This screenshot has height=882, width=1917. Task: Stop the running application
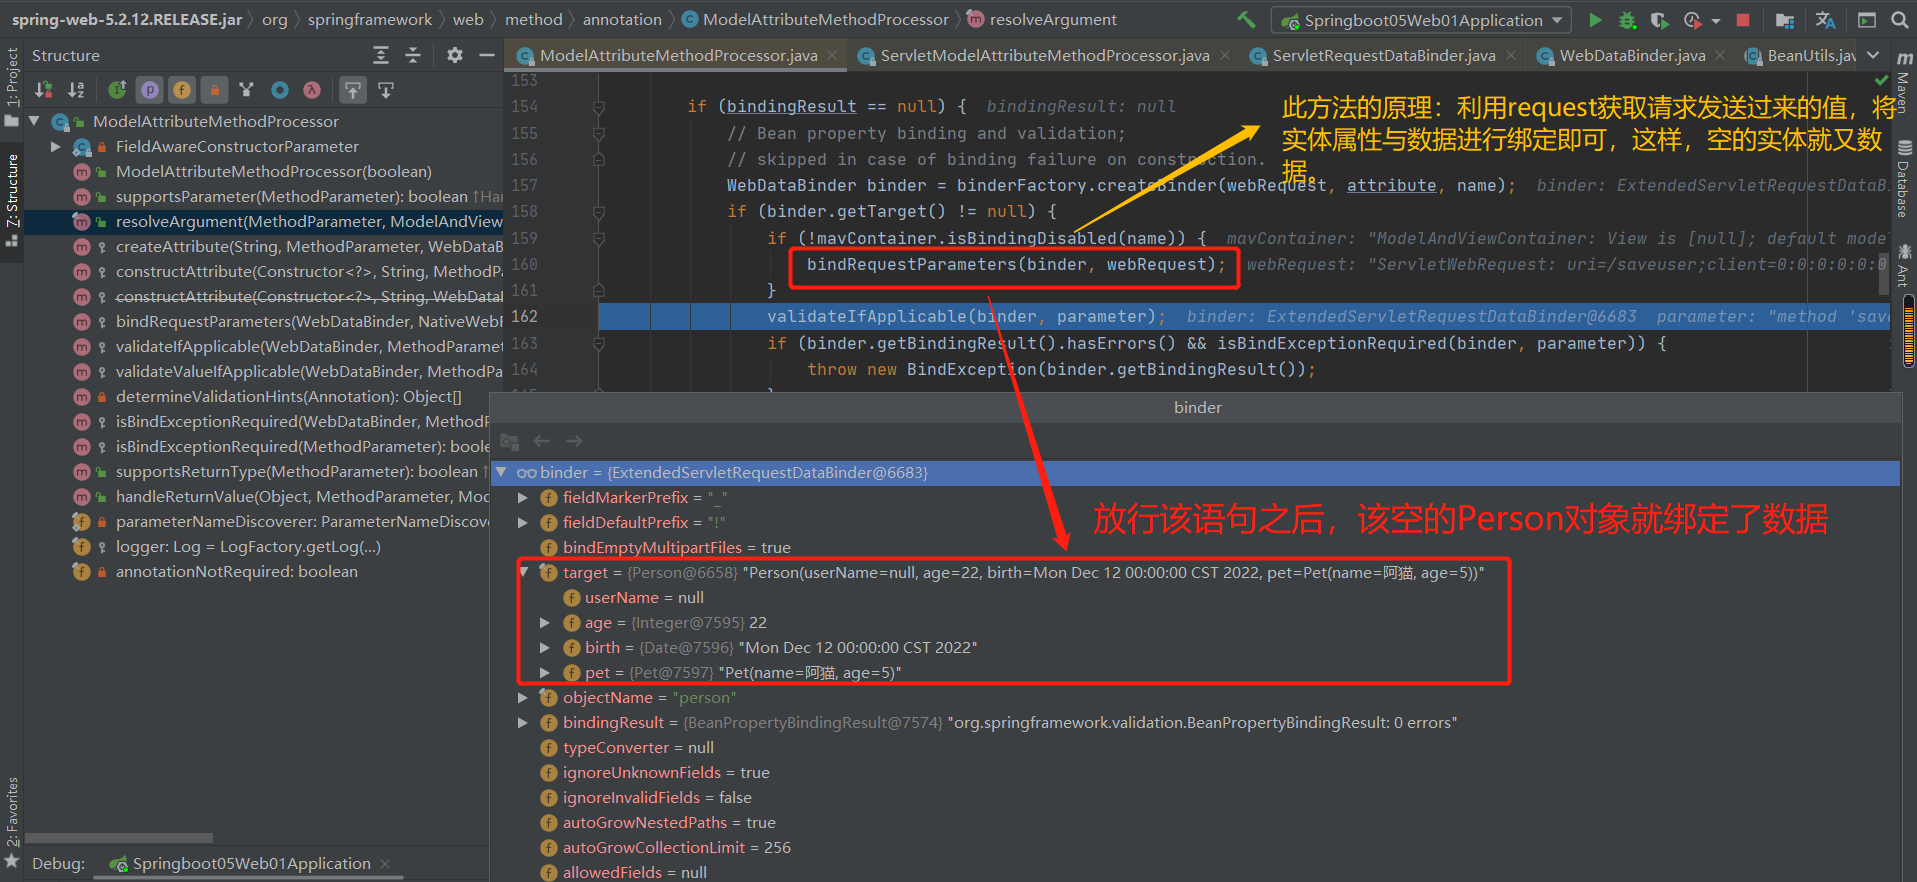(x=1743, y=20)
